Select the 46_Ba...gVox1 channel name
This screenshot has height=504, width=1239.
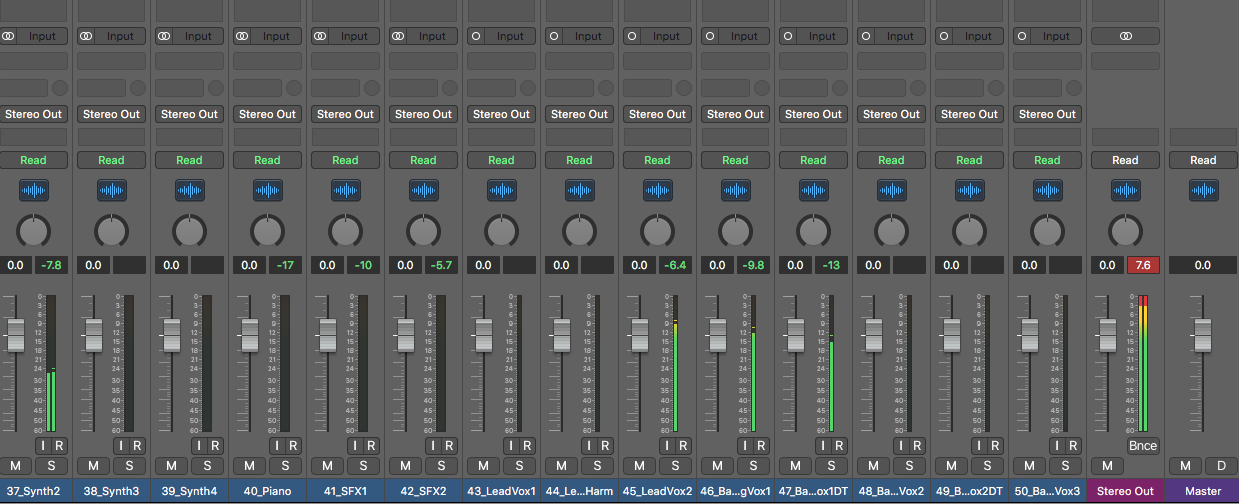[x=735, y=491]
